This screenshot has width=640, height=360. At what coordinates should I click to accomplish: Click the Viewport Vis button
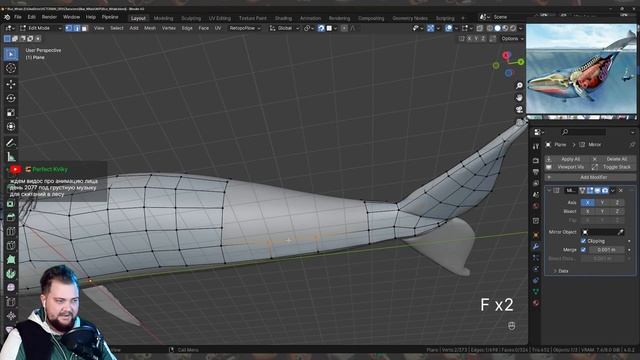567,167
